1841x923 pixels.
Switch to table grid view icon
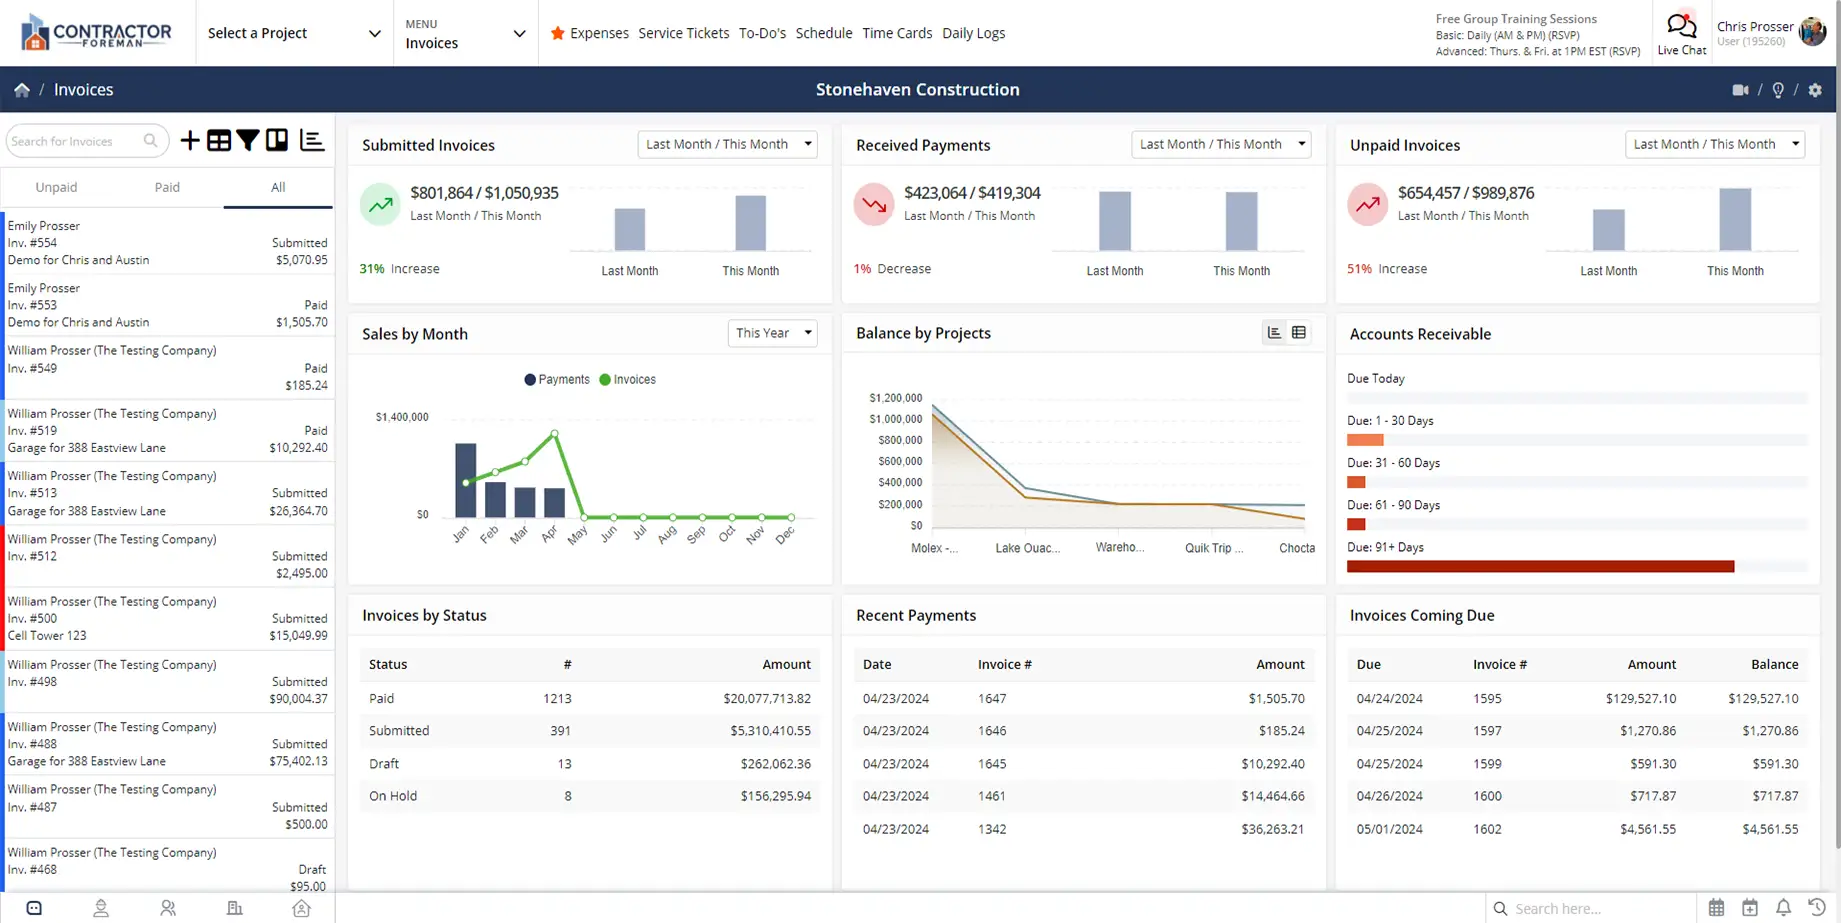[219, 141]
